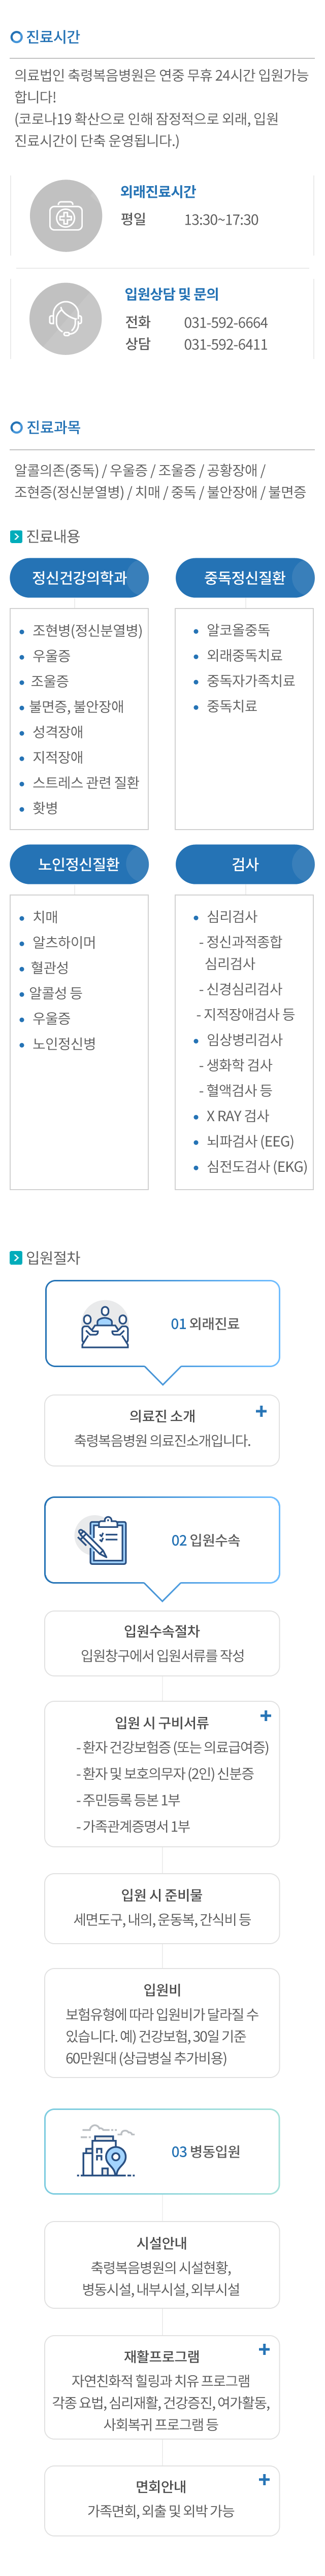
Task: Select the 노인정신질환 tab header
Action: [x=79, y=864]
